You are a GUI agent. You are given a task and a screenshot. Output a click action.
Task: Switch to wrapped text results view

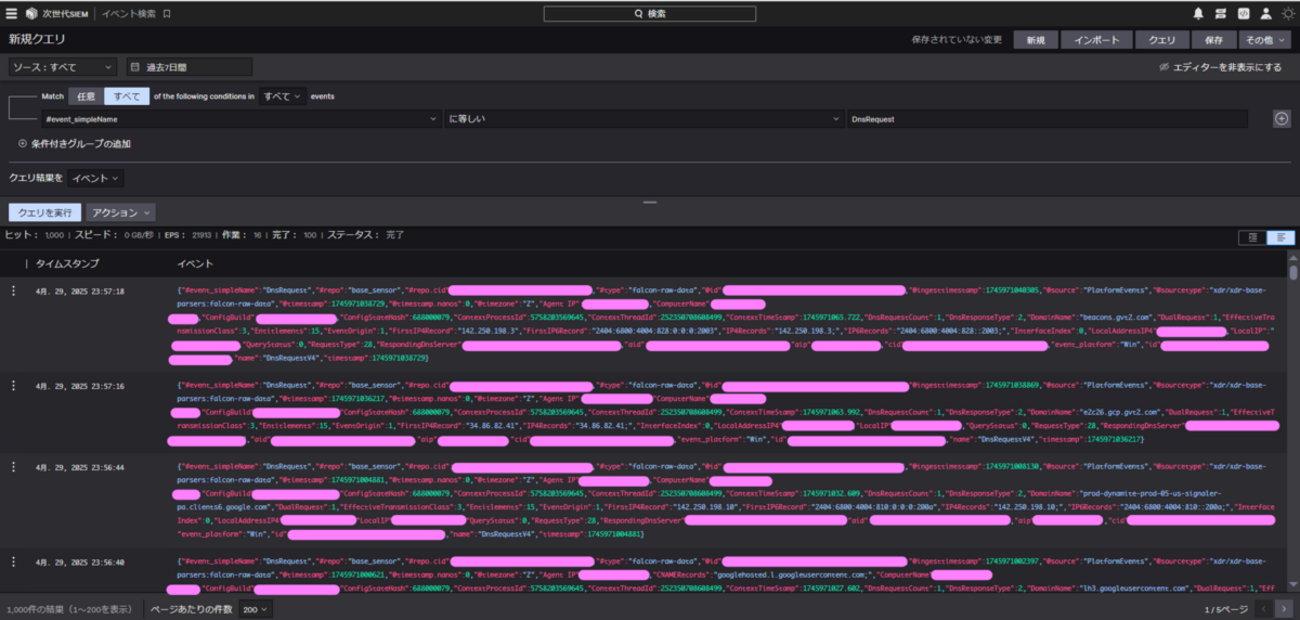coord(1280,238)
